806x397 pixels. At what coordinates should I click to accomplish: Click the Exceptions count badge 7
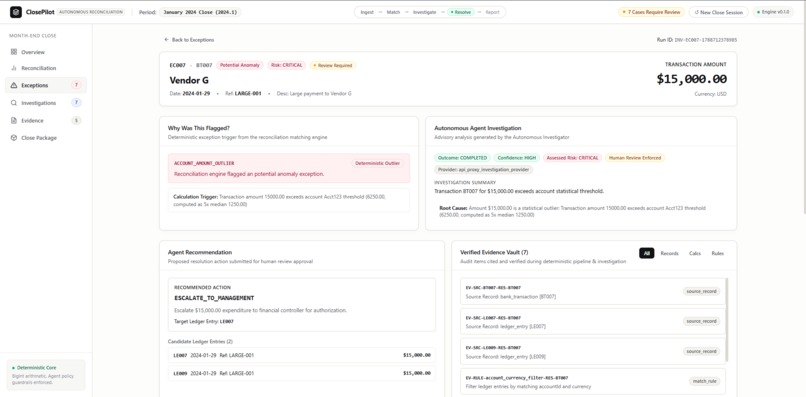click(76, 85)
